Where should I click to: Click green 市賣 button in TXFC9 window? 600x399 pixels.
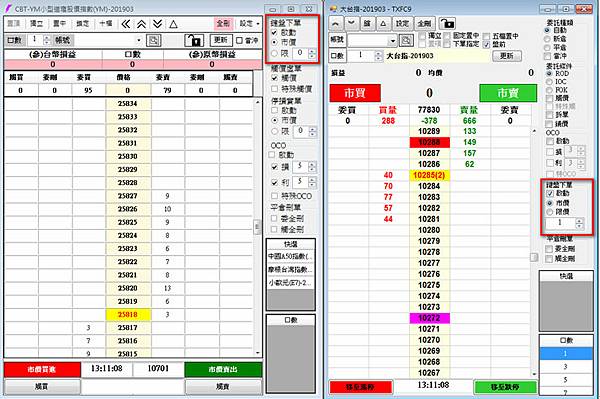point(508,93)
